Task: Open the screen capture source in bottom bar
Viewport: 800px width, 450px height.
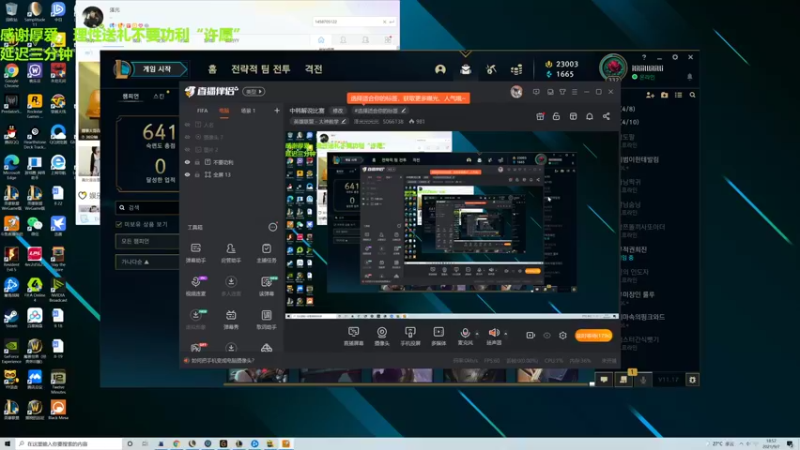Action: tap(353, 336)
